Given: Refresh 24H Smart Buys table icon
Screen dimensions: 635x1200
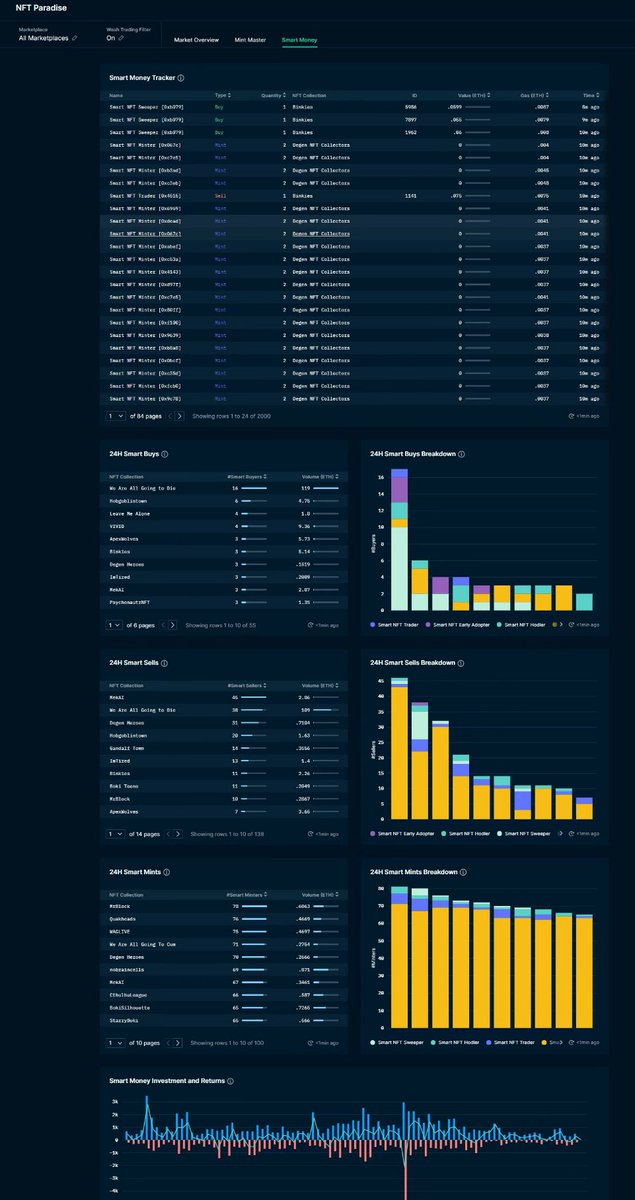Looking at the screenshot, I should pos(310,625).
